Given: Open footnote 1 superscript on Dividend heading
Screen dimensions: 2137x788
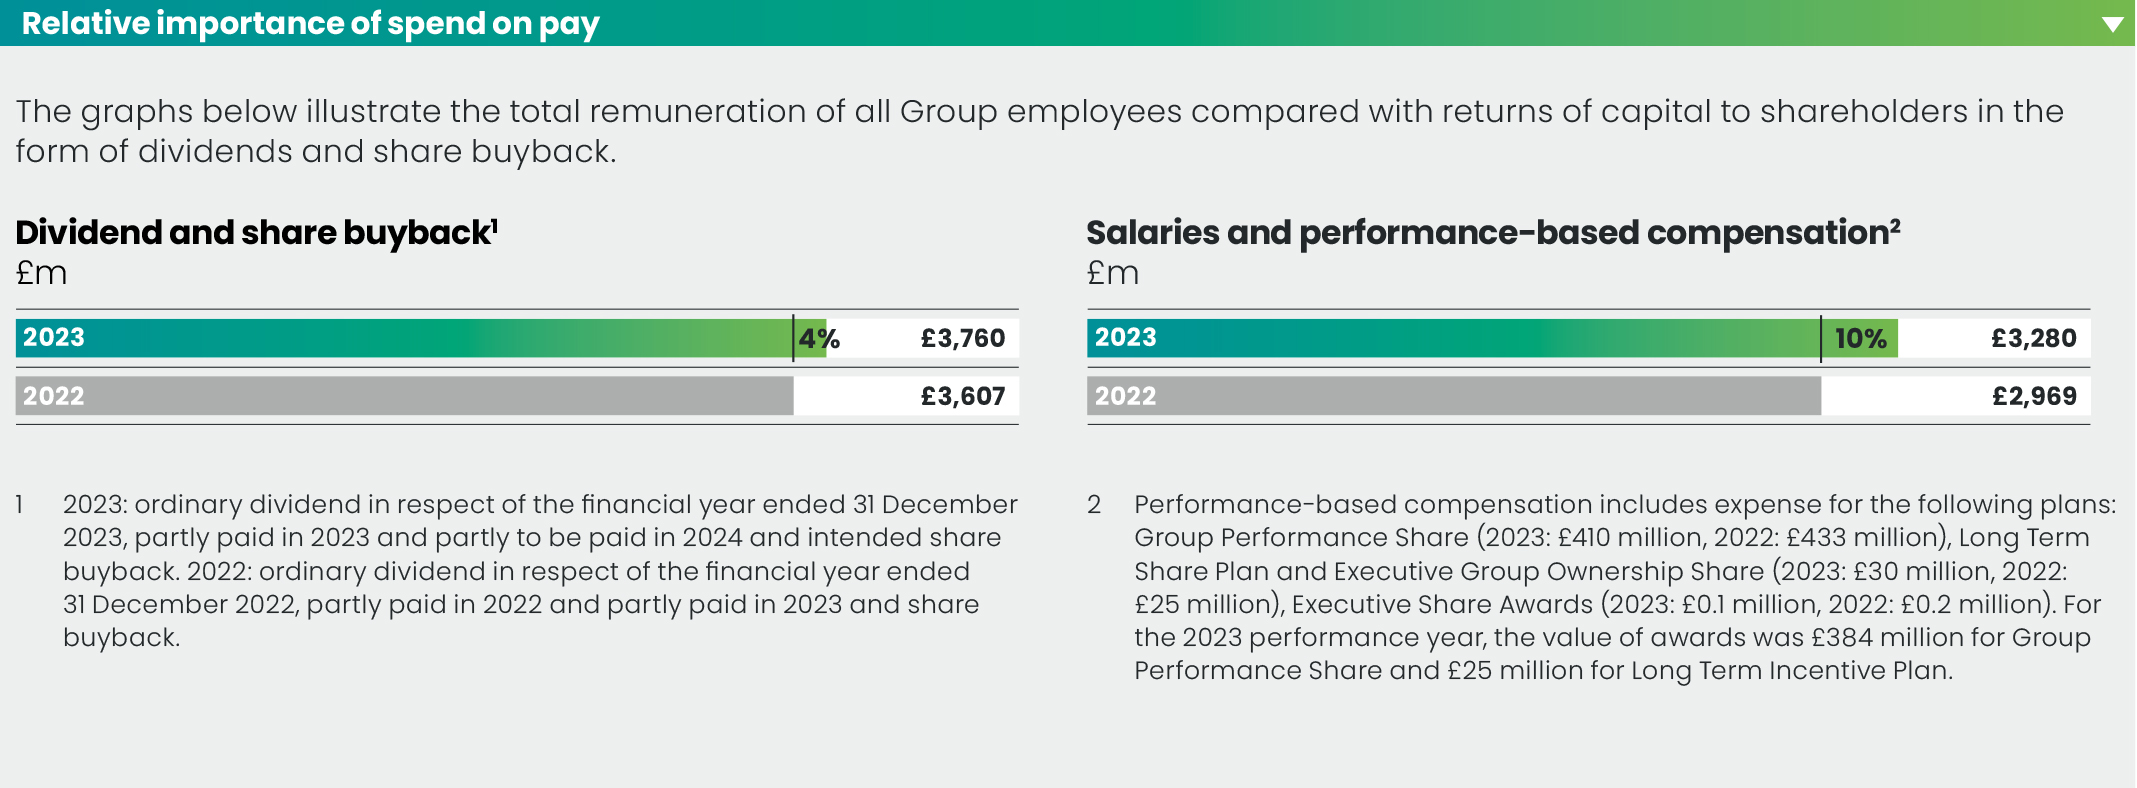Looking at the screenshot, I should (x=494, y=225).
